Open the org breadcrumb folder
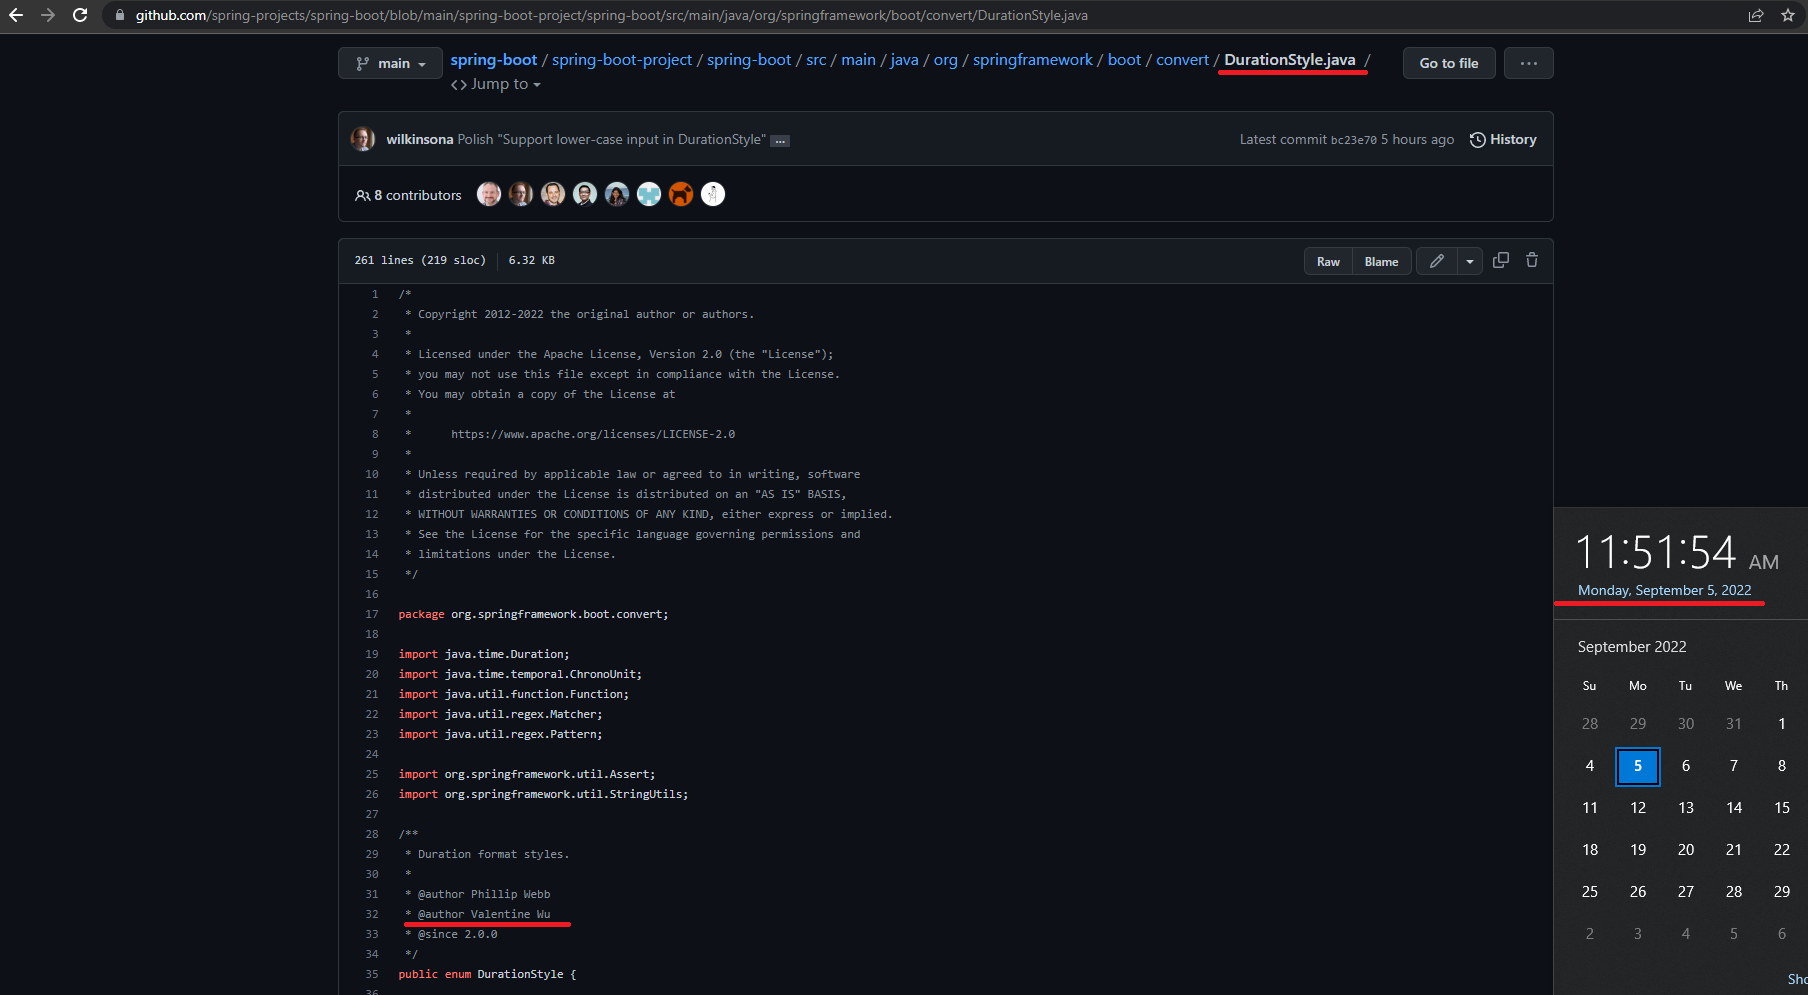 (x=946, y=60)
